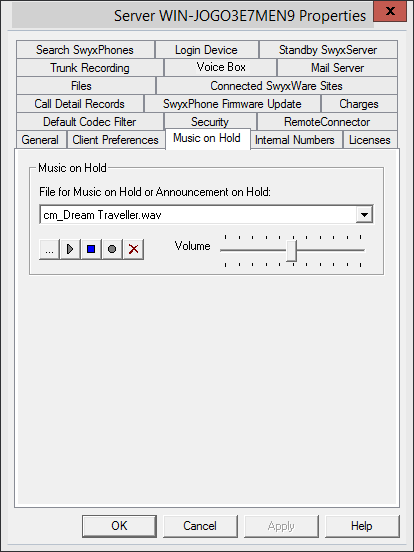Viewport: 414px width, 552px height.
Task: Open Help for this dialog
Action: coord(362,526)
